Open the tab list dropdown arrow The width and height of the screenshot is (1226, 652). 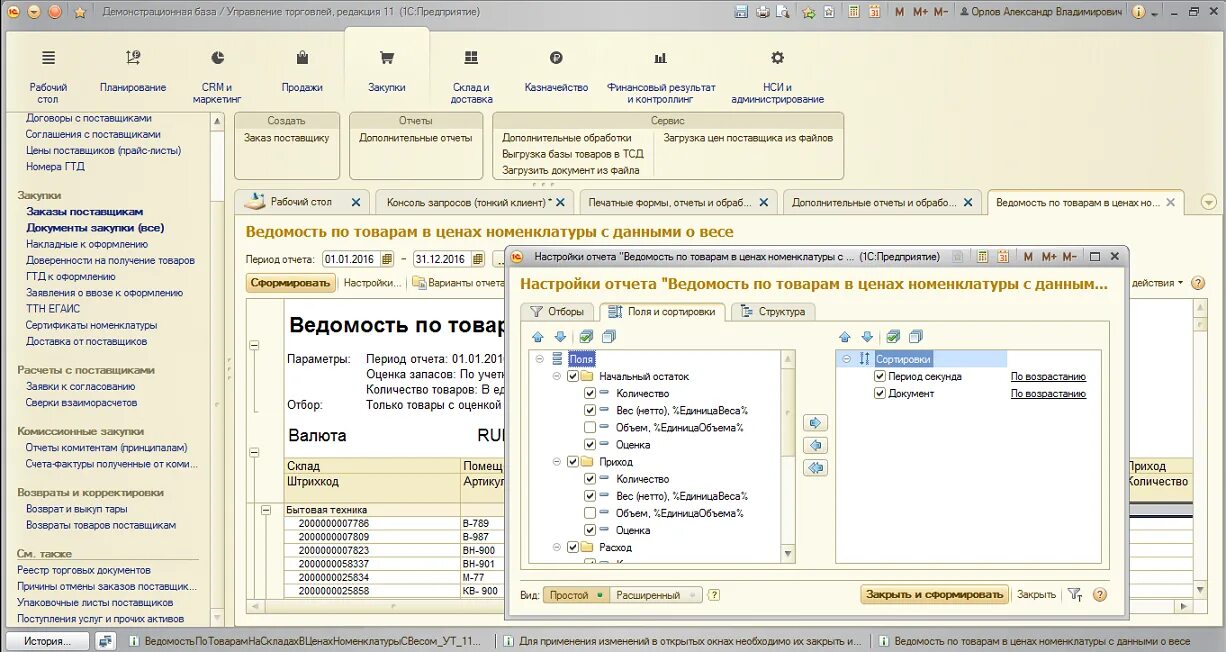[x=1208, y=202]
